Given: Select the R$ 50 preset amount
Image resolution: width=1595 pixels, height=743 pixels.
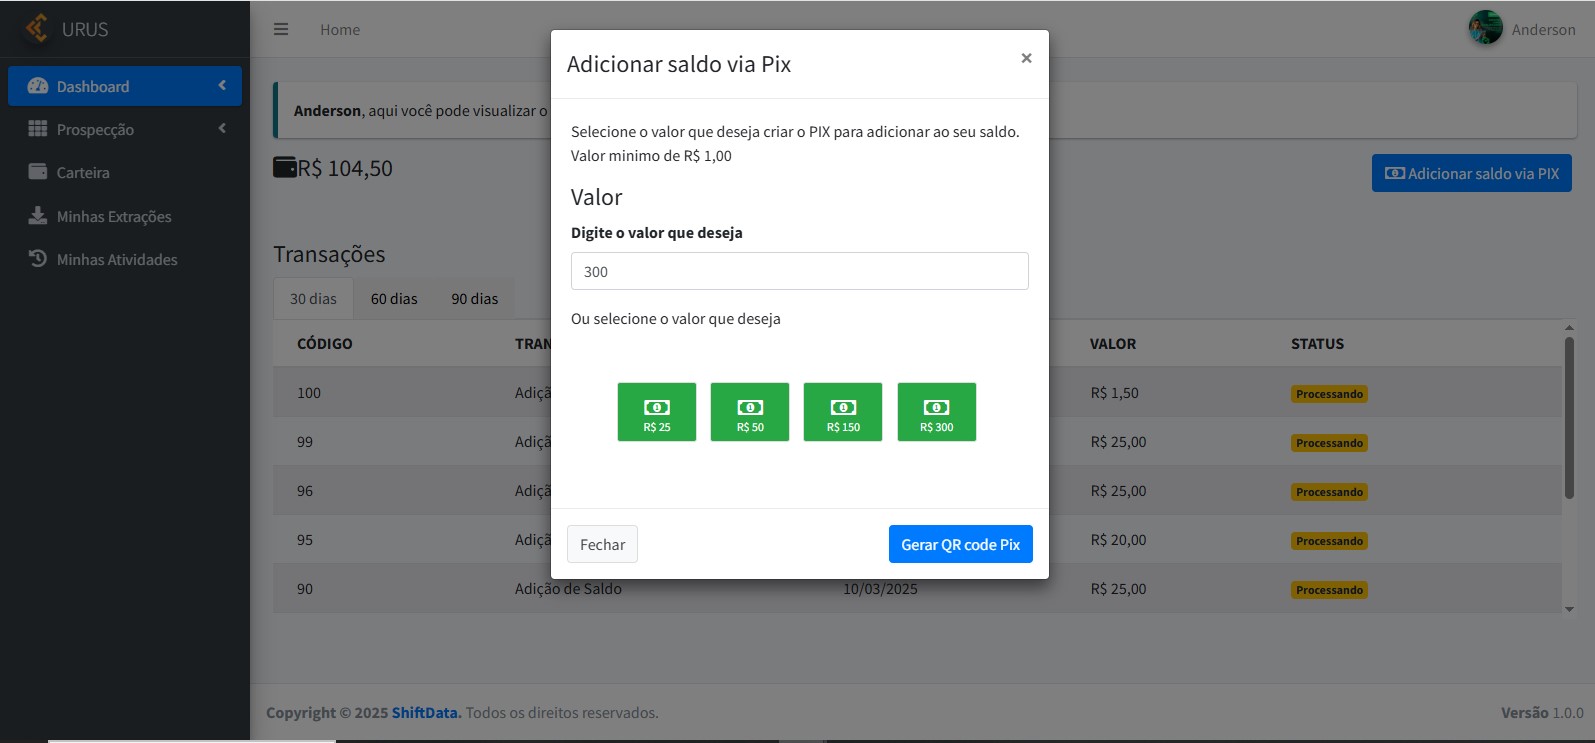Looking at the screenshot, I should click(749, 412).
